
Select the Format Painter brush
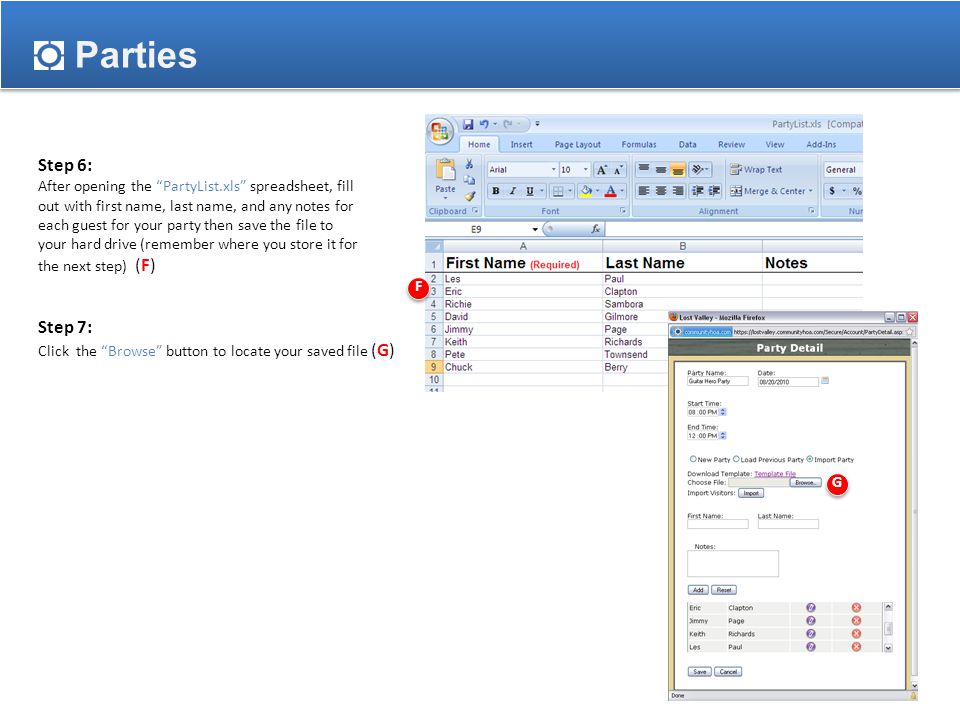click(x=470, y=197)
